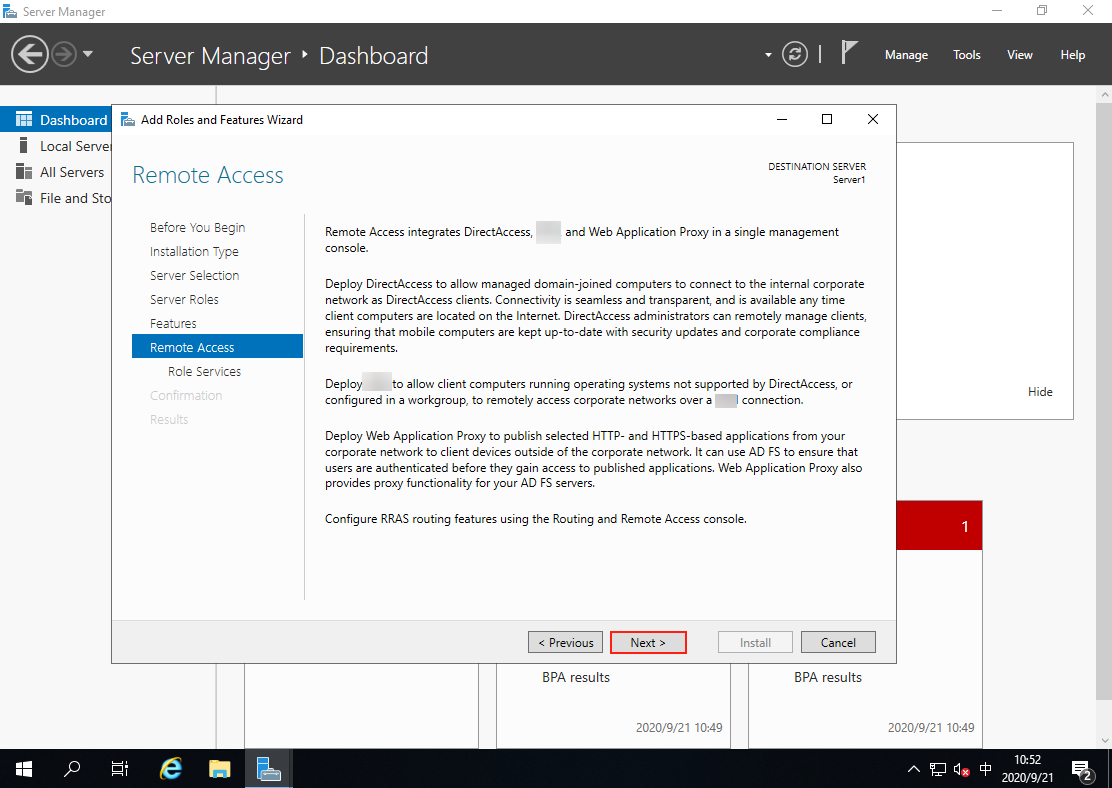Click the Cancel button

pos(838,643)
